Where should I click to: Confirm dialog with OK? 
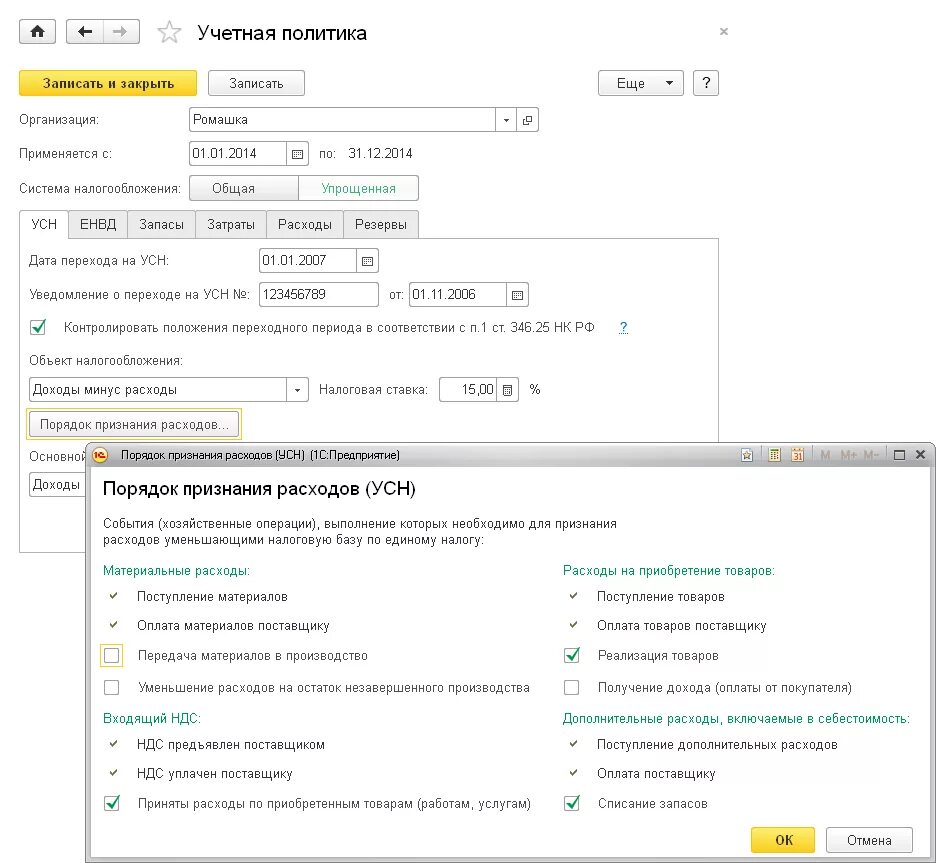(x=783, y=840)
